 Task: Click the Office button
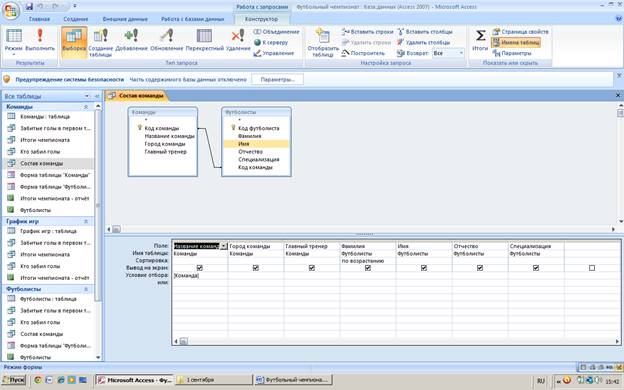11,11
